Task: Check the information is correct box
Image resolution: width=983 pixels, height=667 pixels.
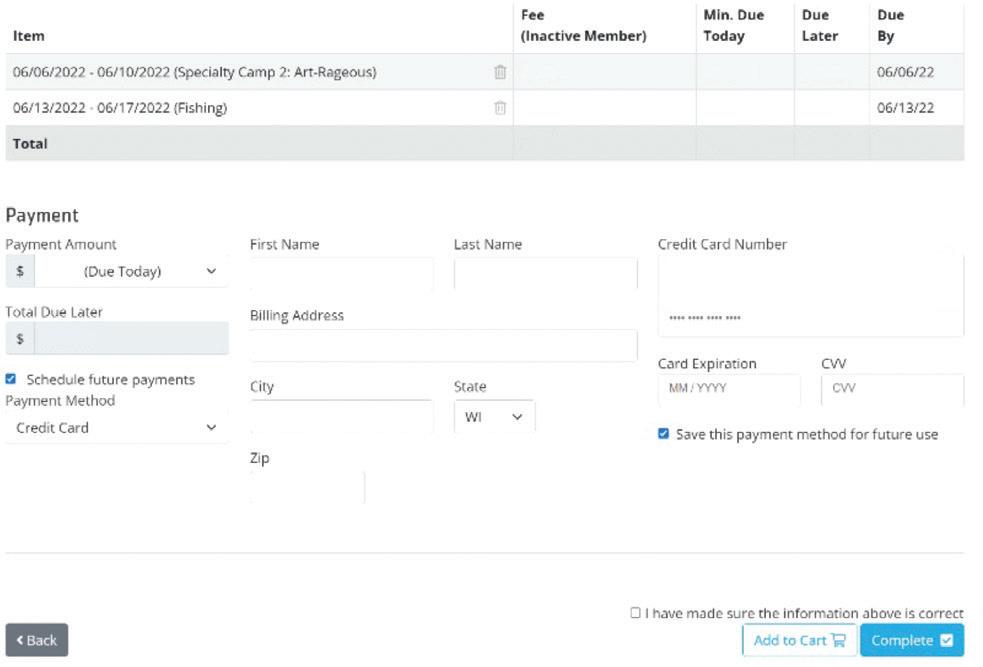Action: tap(636, 613)
